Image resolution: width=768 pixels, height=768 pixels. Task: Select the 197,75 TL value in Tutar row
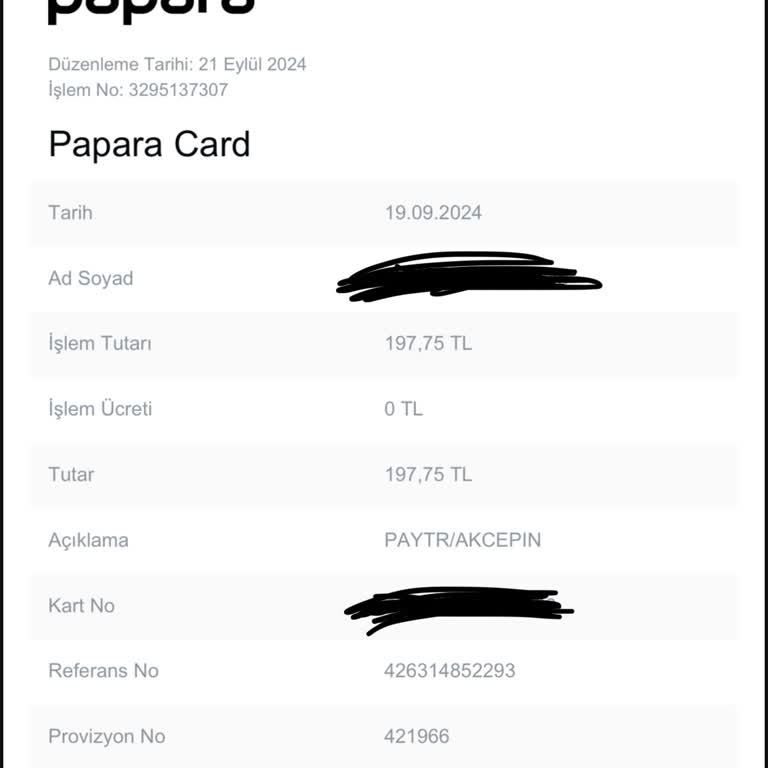point(428,474)
